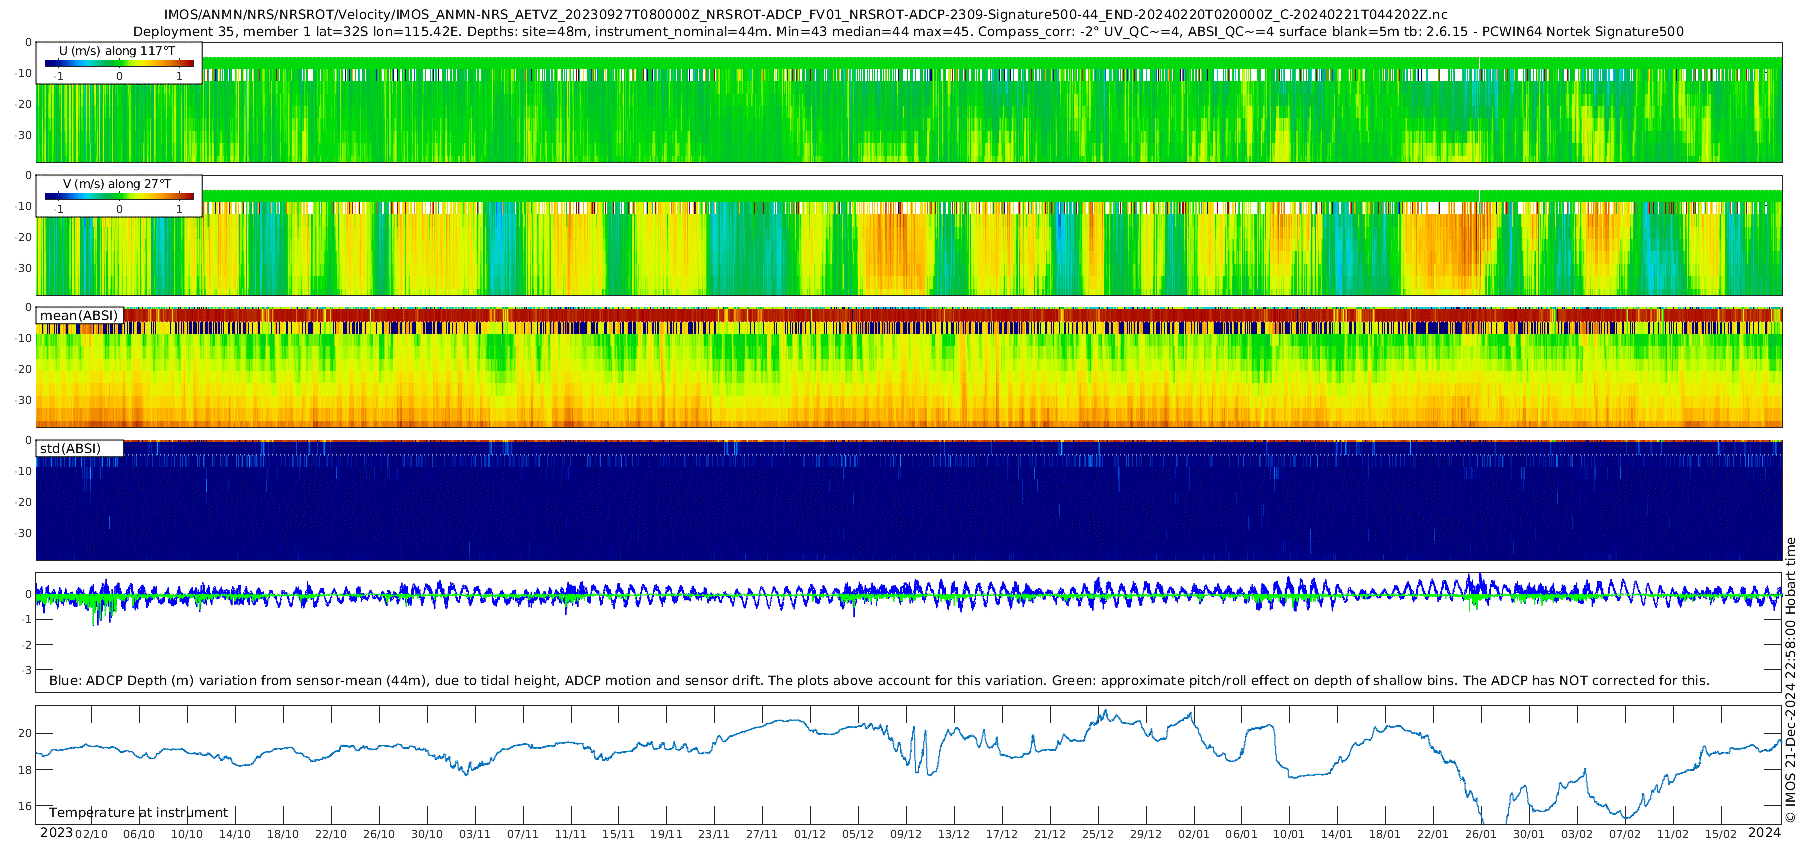This screenshot has width=1800, height=850.
Task: Click the 2023 year label on time axis
Action: (x=56, y=833)
